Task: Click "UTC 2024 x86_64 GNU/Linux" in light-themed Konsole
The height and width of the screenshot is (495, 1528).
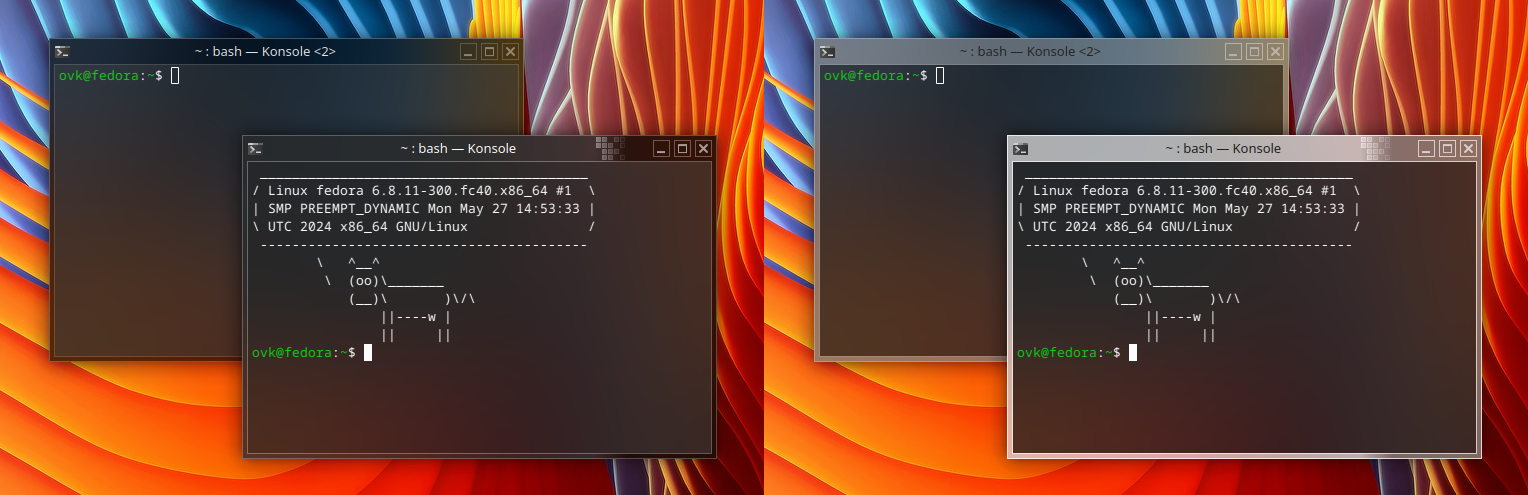Action: click(x=1132, y=227)
